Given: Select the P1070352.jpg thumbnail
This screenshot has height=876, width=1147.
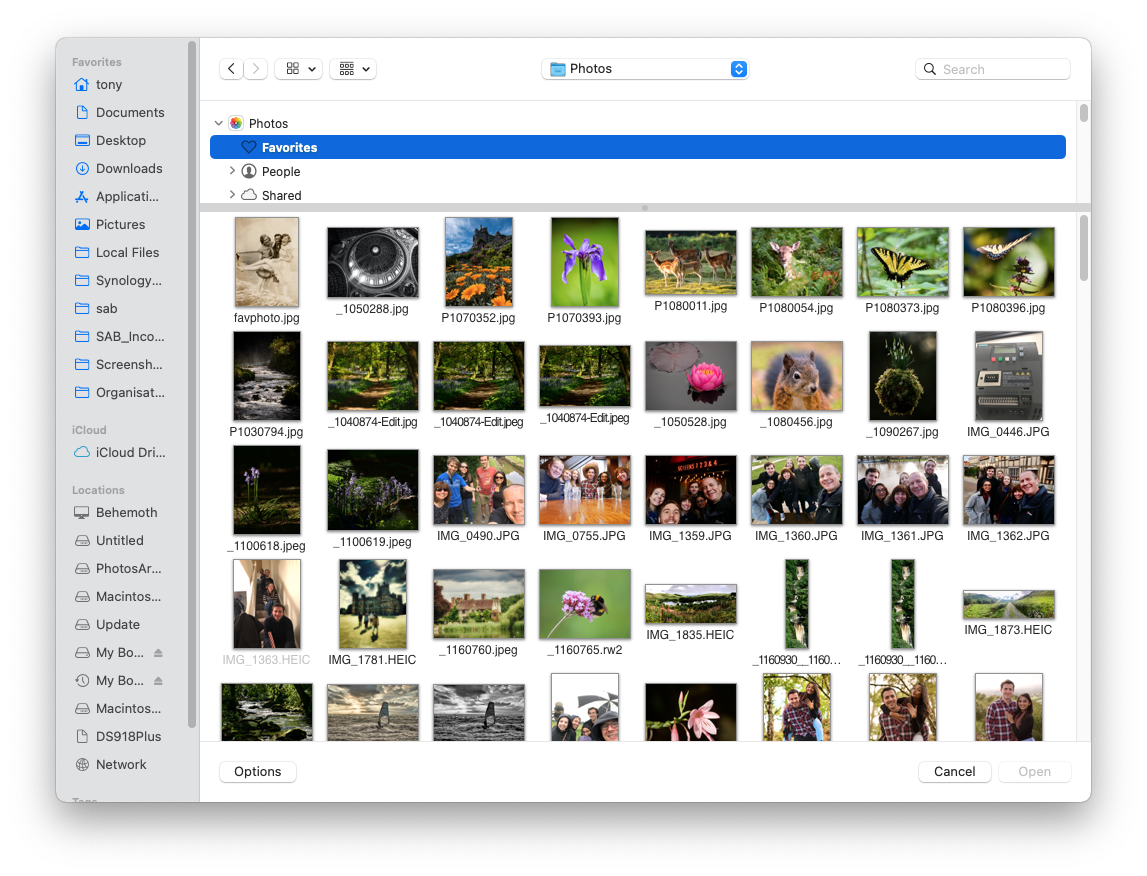Looking at the screenshot, I should 478,262.
